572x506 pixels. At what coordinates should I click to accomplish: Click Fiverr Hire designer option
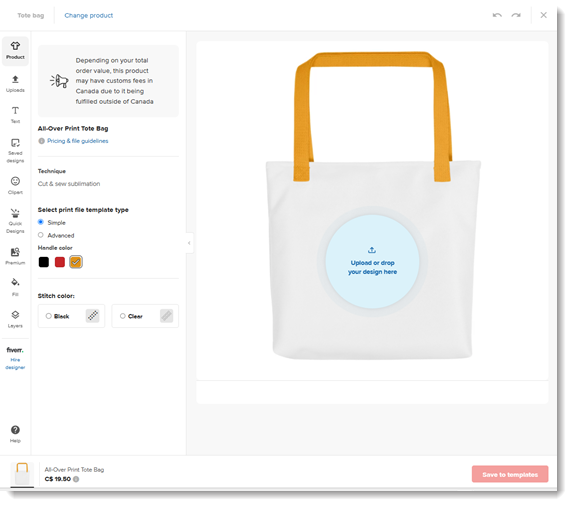point(15,358)
